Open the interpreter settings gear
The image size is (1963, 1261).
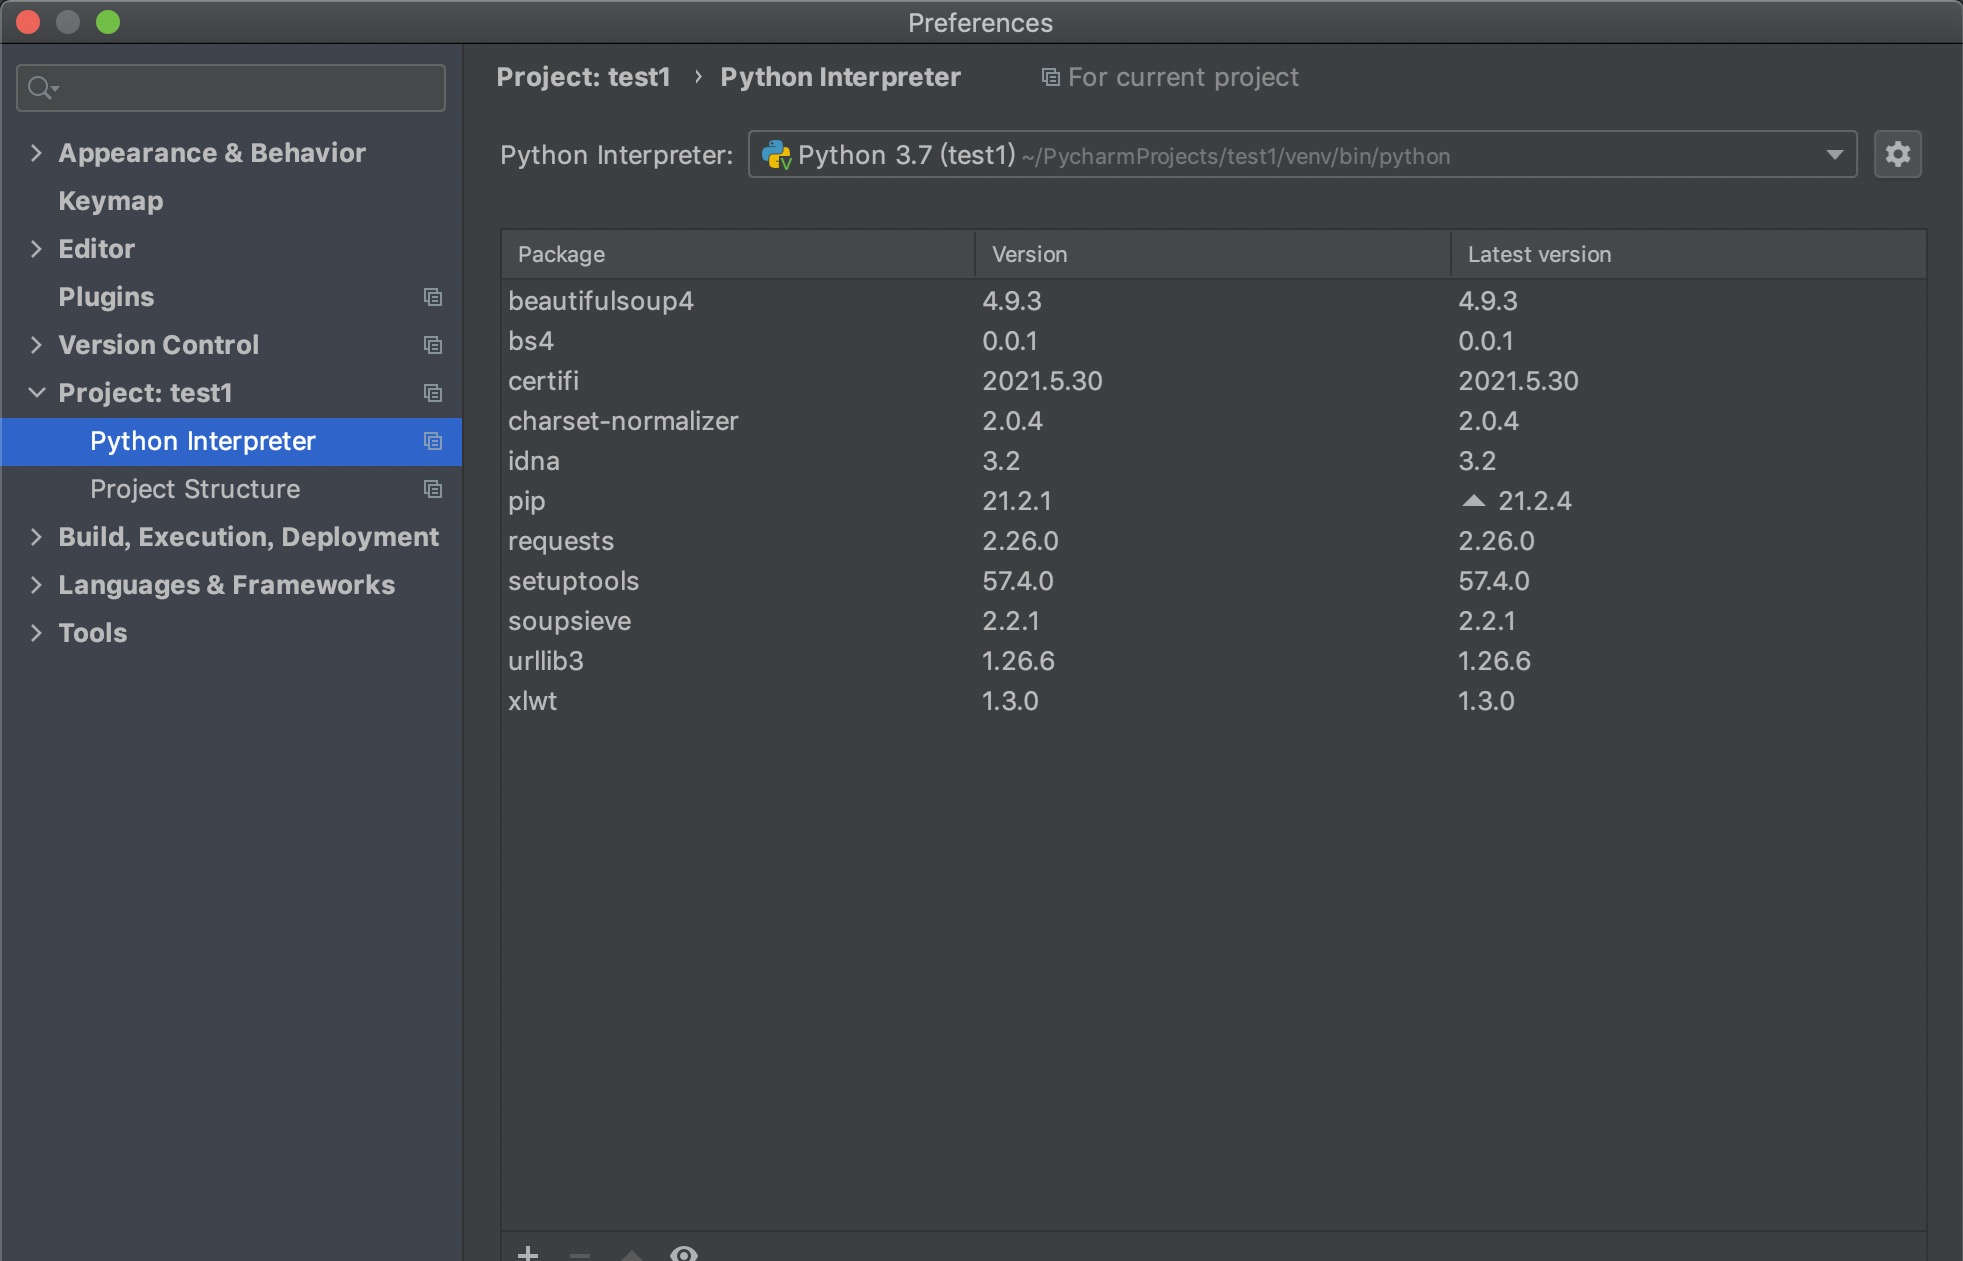[1897, 154]
